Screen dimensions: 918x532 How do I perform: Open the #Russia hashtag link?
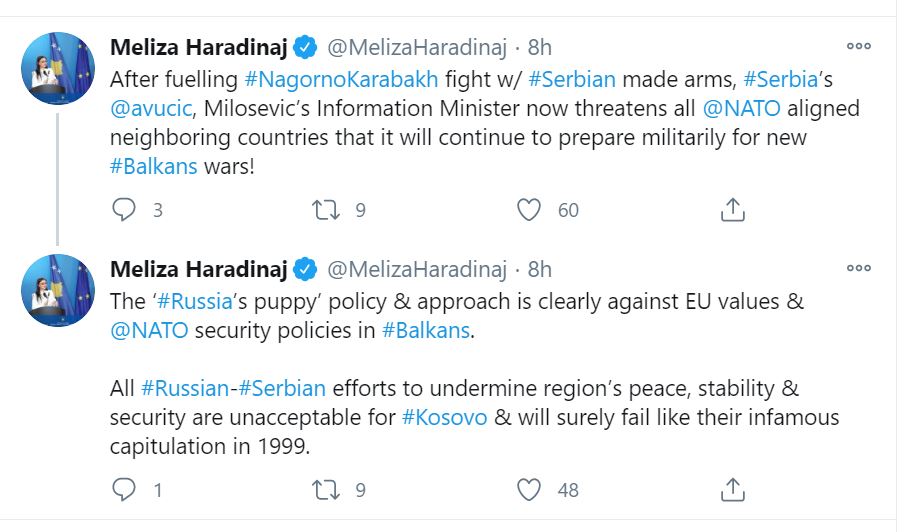[195, 301]
